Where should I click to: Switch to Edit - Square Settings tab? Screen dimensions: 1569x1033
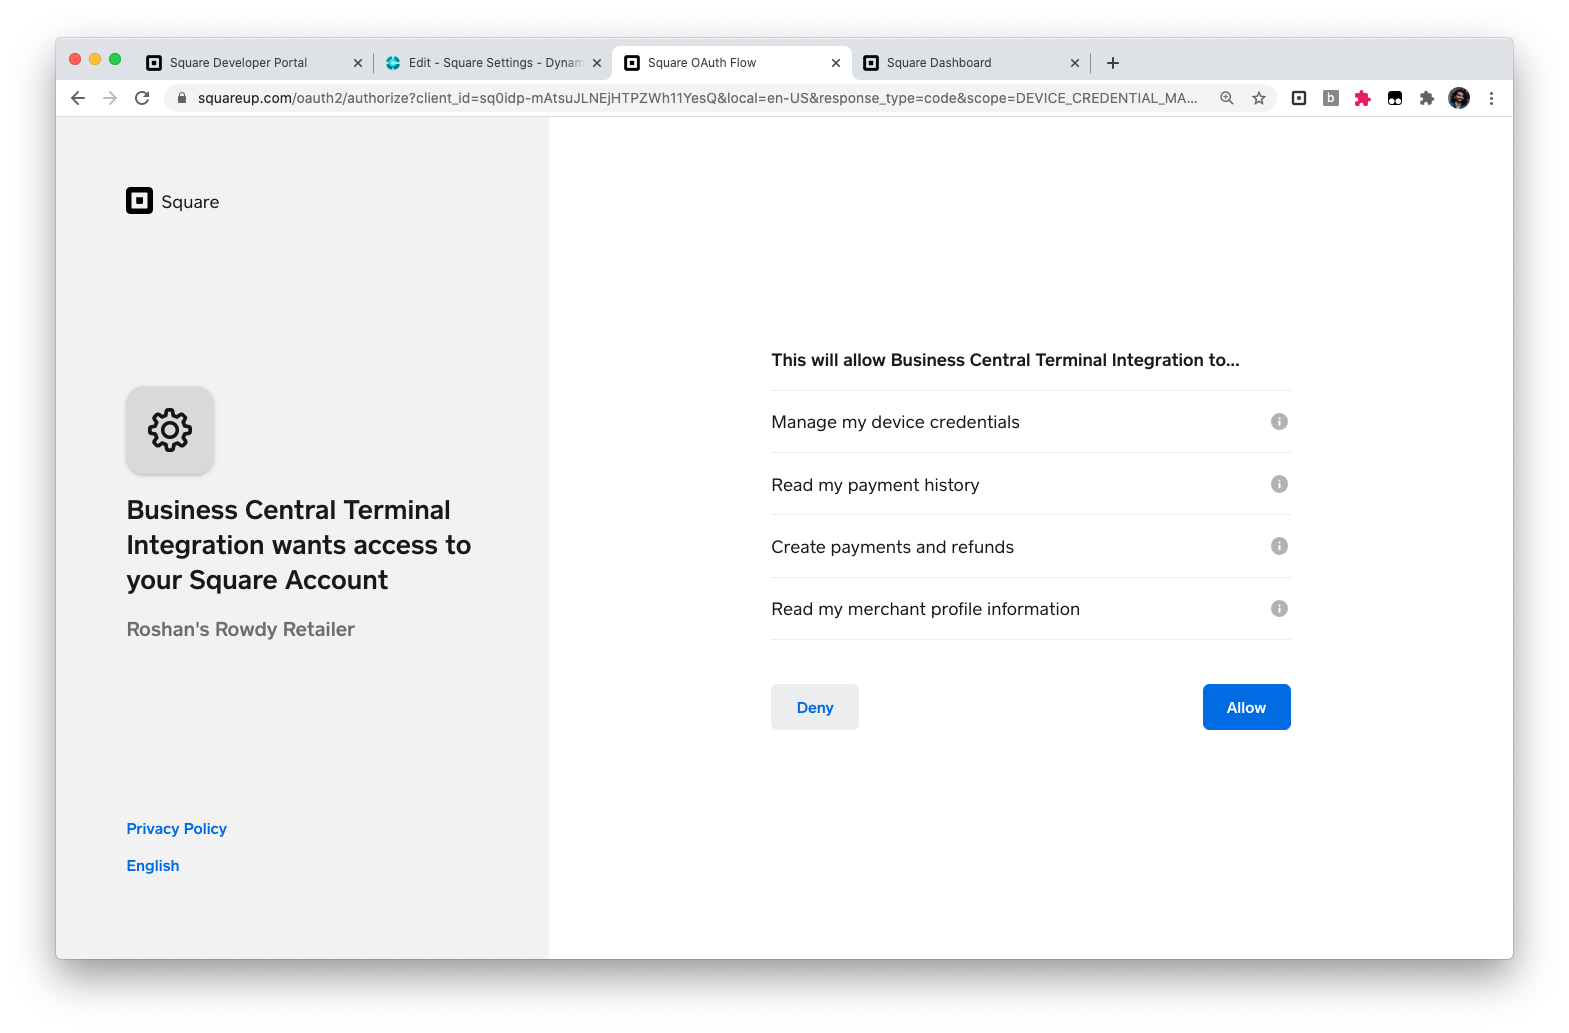click(495, 62)
